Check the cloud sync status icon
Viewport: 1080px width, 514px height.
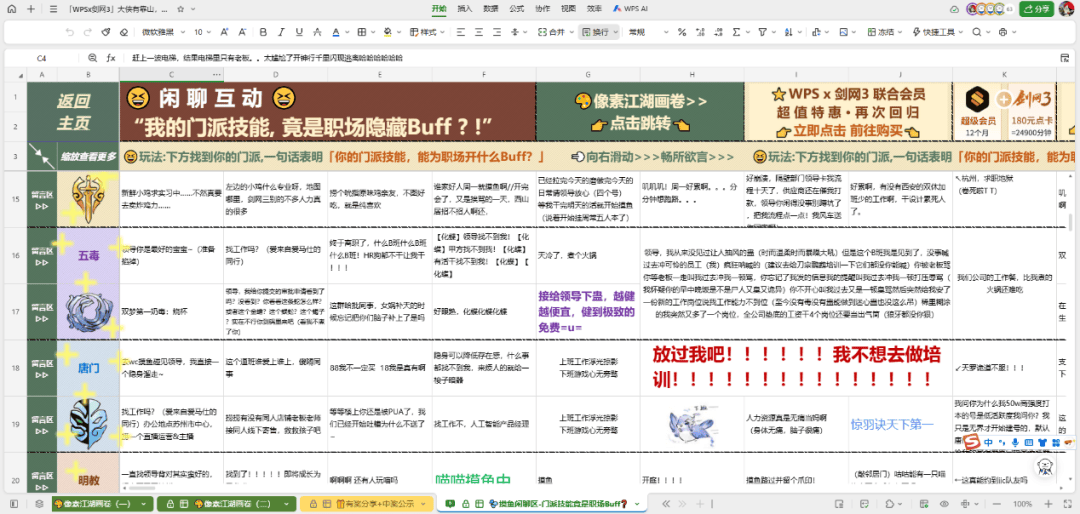point(955,9)
